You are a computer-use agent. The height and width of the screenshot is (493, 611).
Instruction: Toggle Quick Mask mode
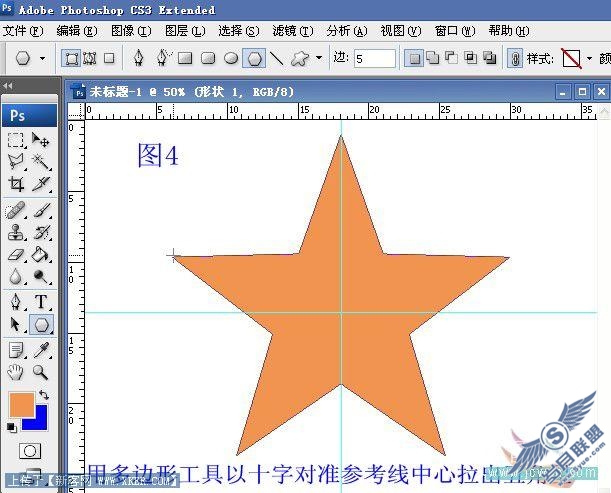click(30, 451)
